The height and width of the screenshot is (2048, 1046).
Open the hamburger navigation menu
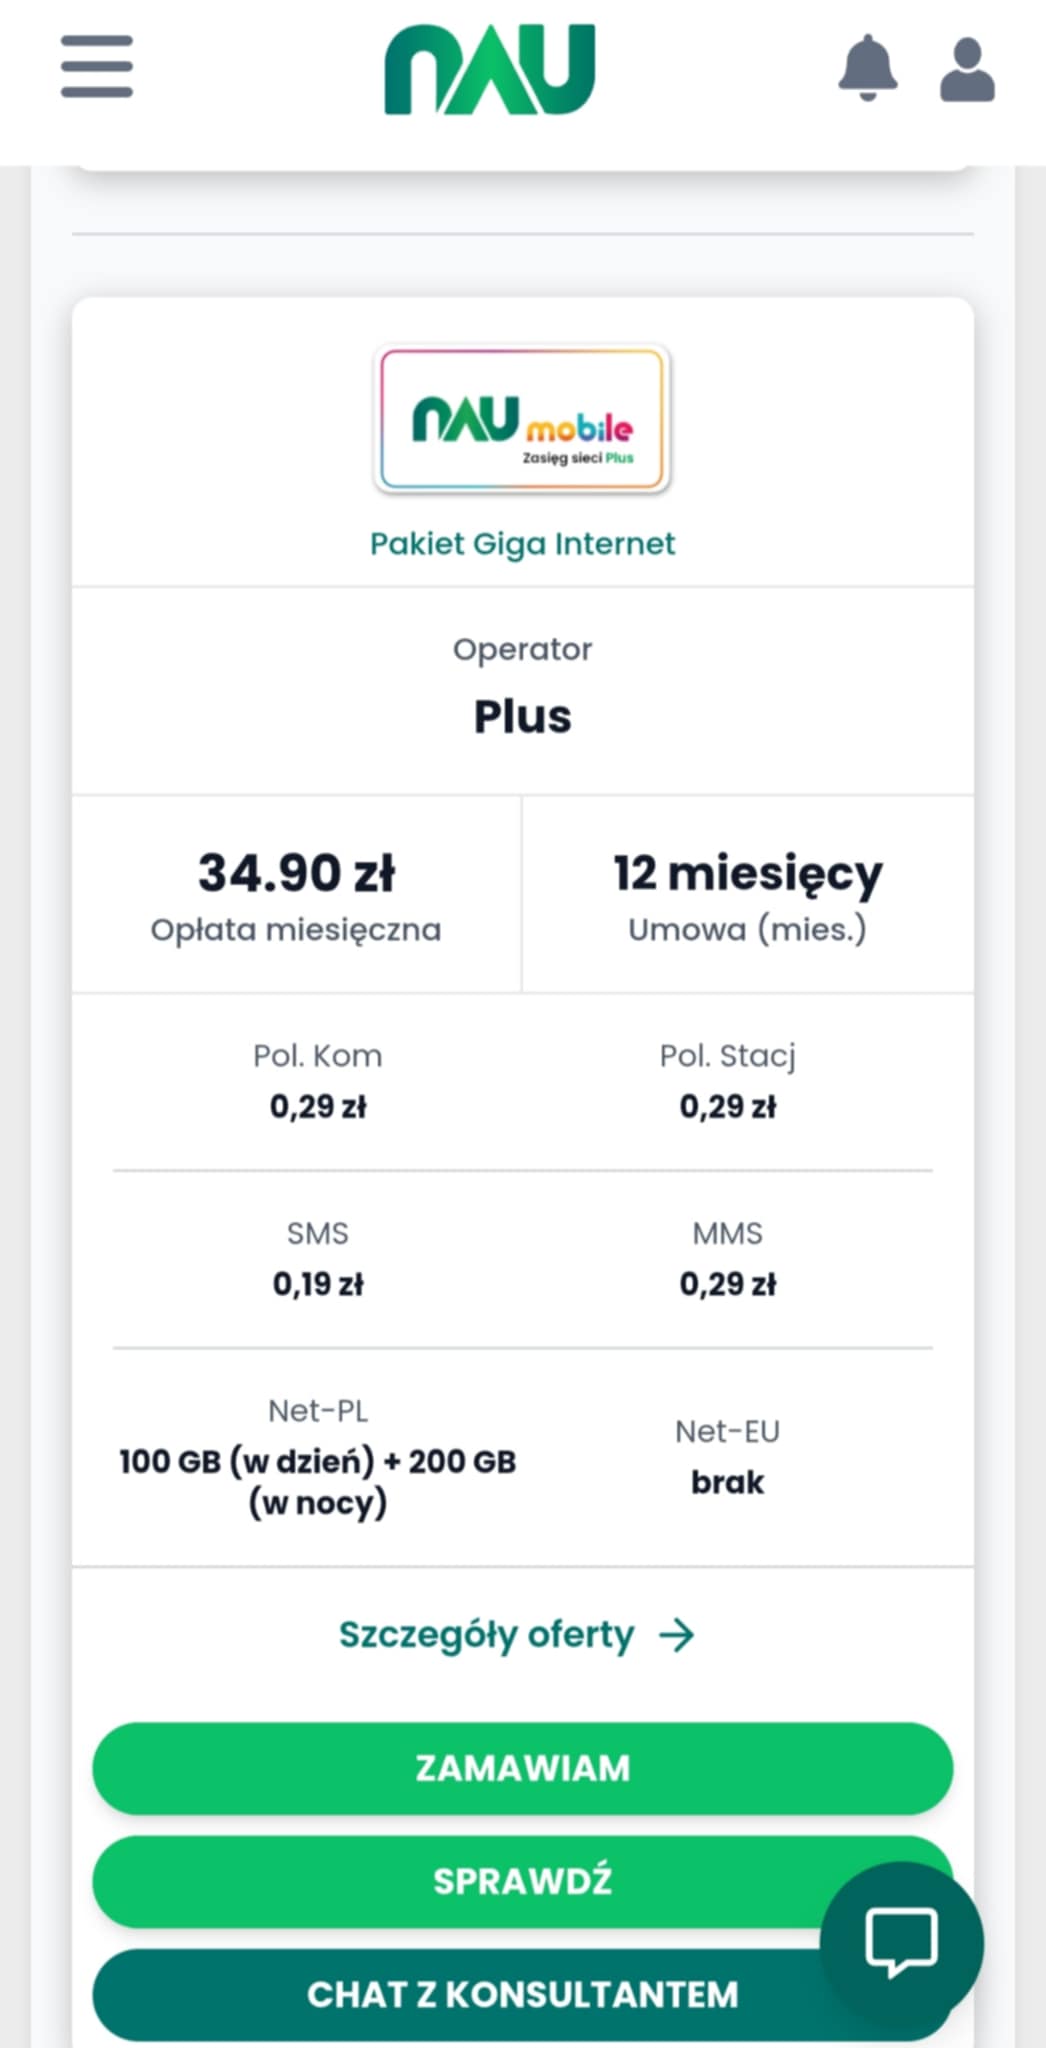pos(96,67)
